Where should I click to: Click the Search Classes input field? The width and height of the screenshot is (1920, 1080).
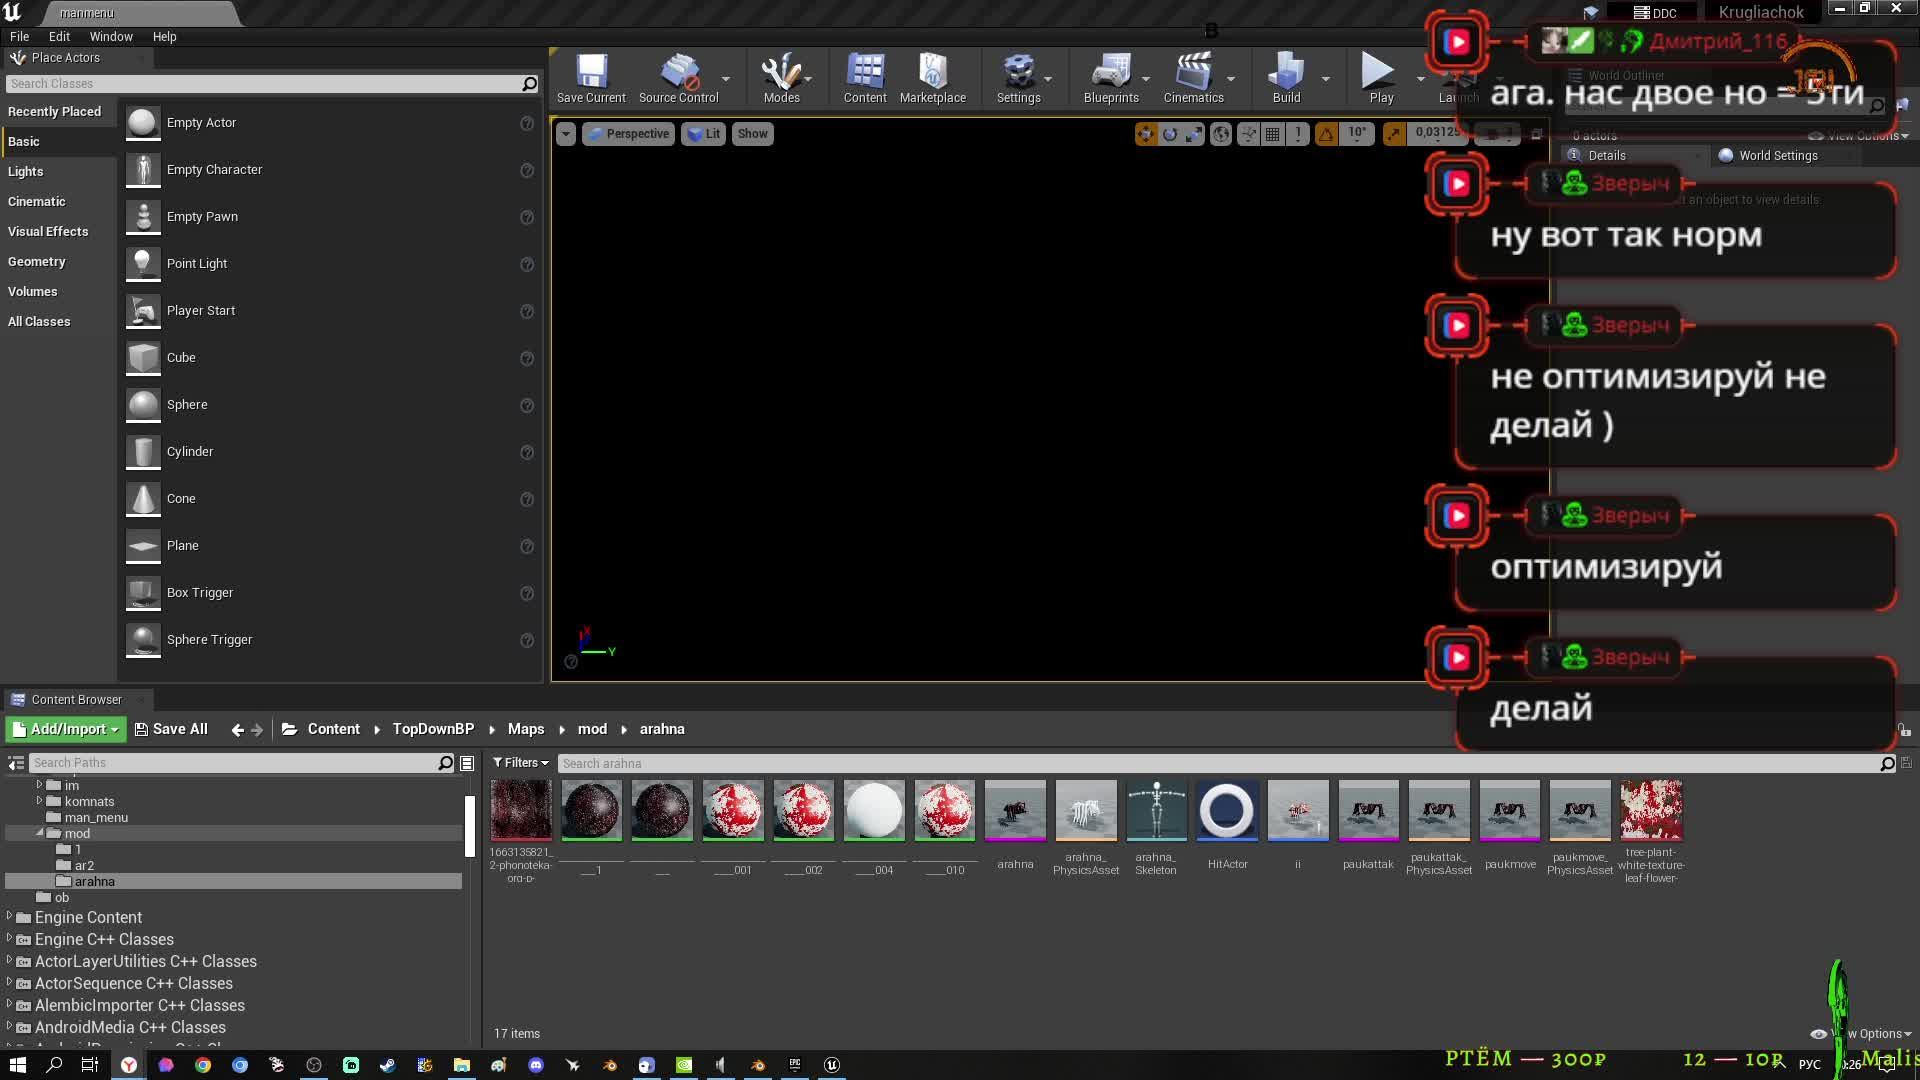click(262, 84)
